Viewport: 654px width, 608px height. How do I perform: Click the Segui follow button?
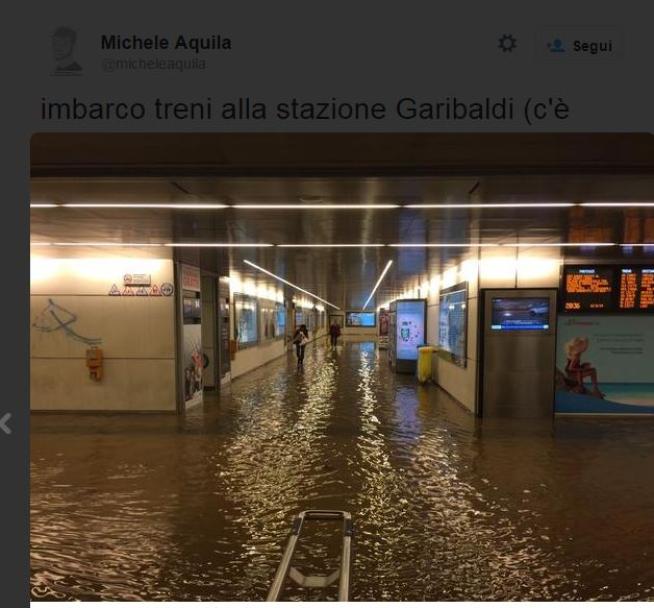580,46
